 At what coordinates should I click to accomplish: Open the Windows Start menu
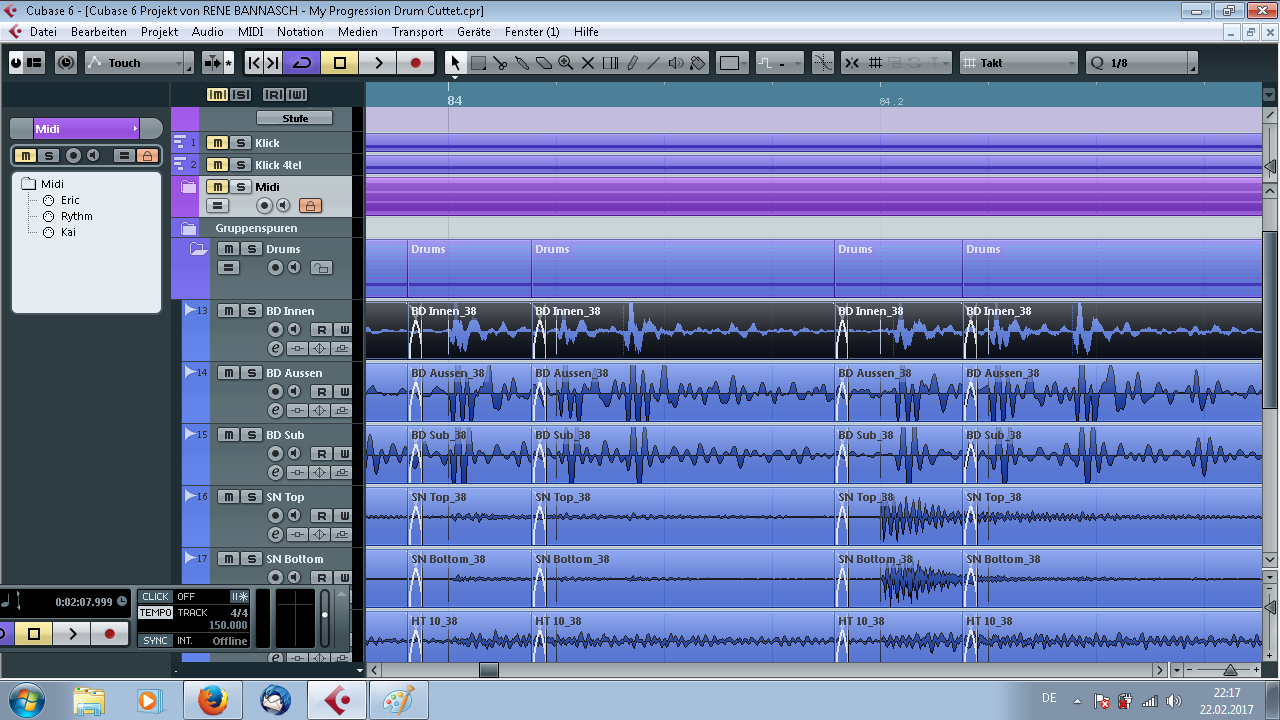pos(27,700)
